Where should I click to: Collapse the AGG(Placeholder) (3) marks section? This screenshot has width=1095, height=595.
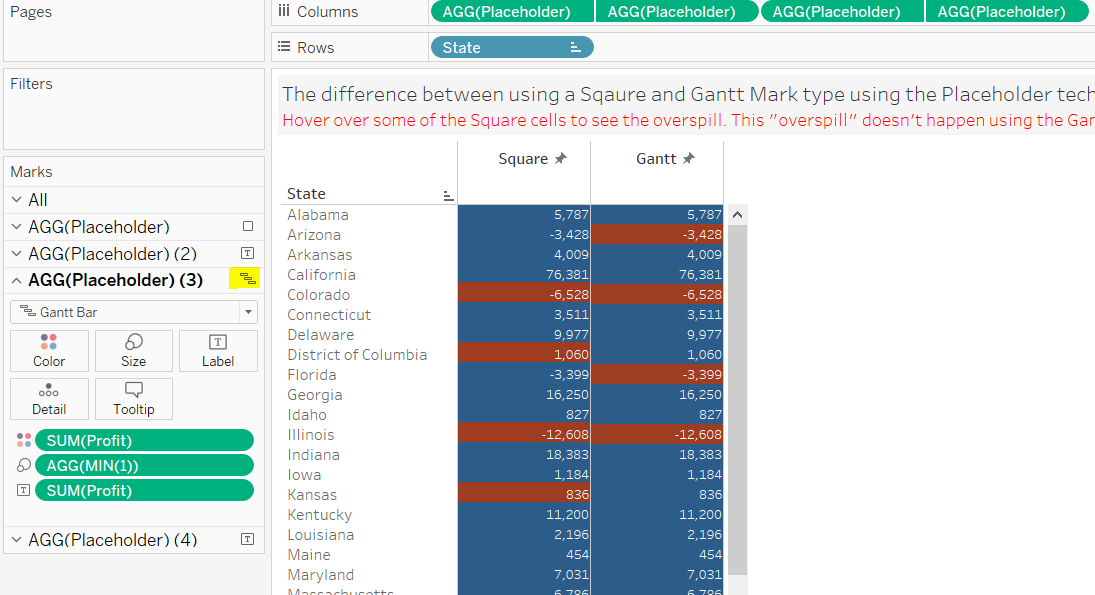coord(17,280)
